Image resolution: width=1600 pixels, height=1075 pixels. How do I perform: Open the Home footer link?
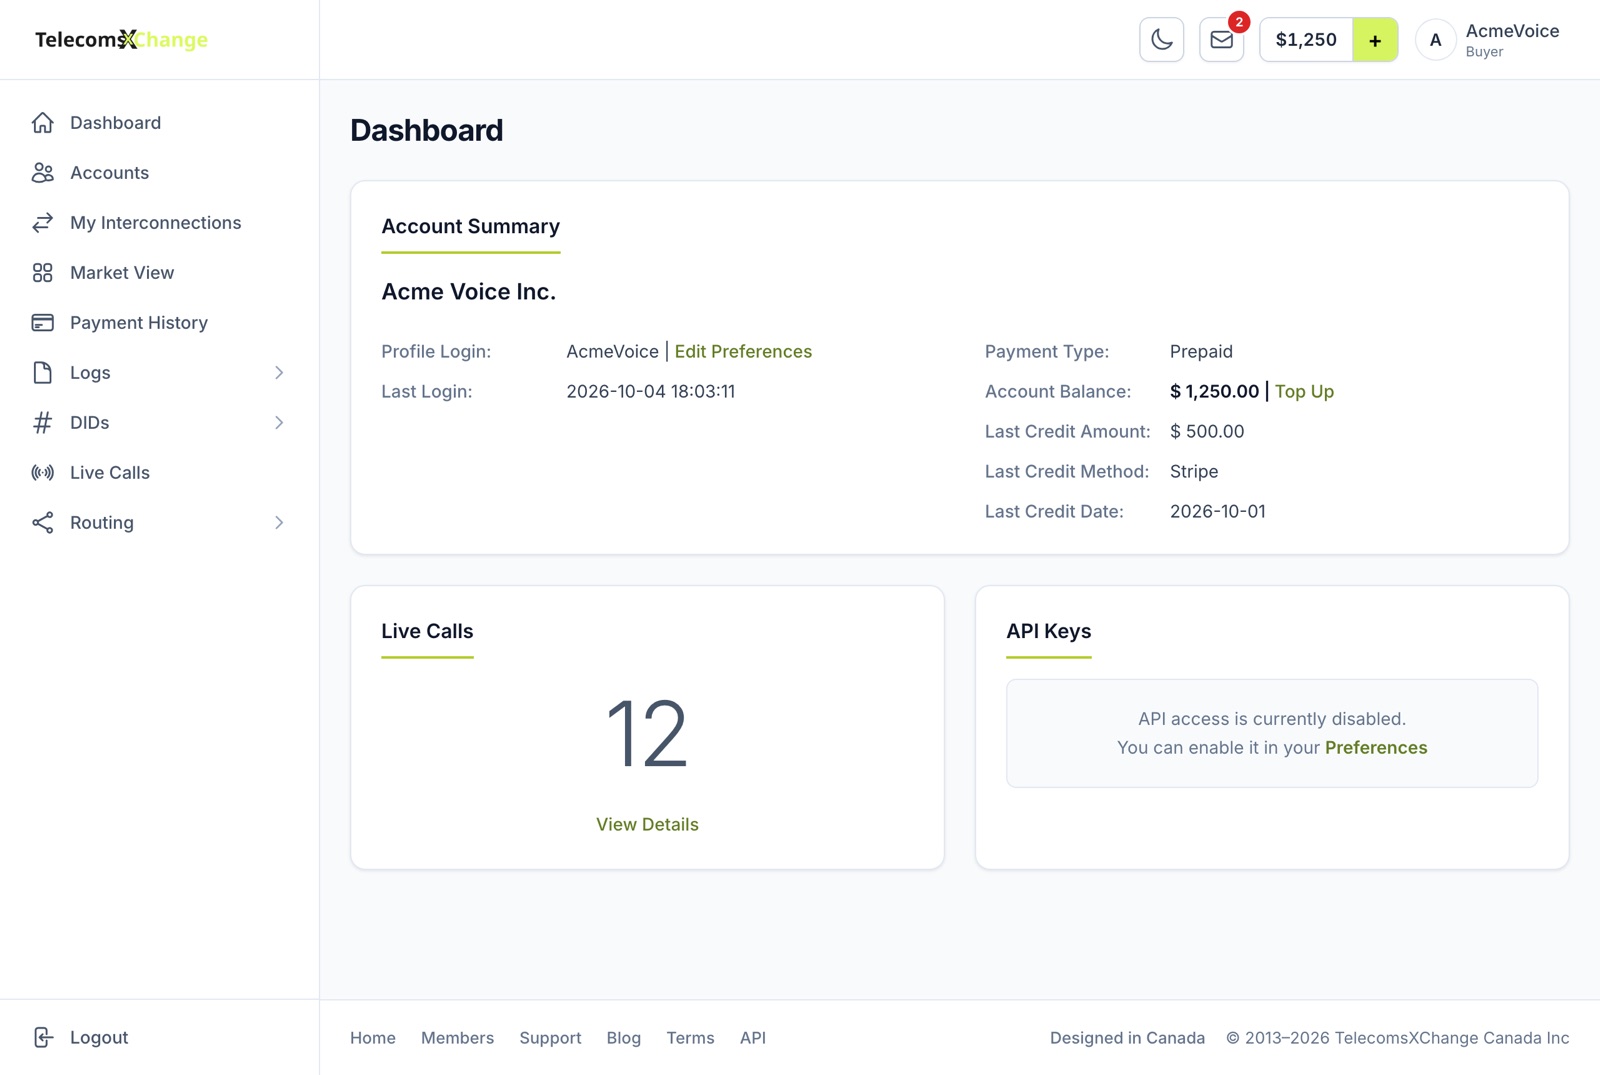click(373, 1037)
